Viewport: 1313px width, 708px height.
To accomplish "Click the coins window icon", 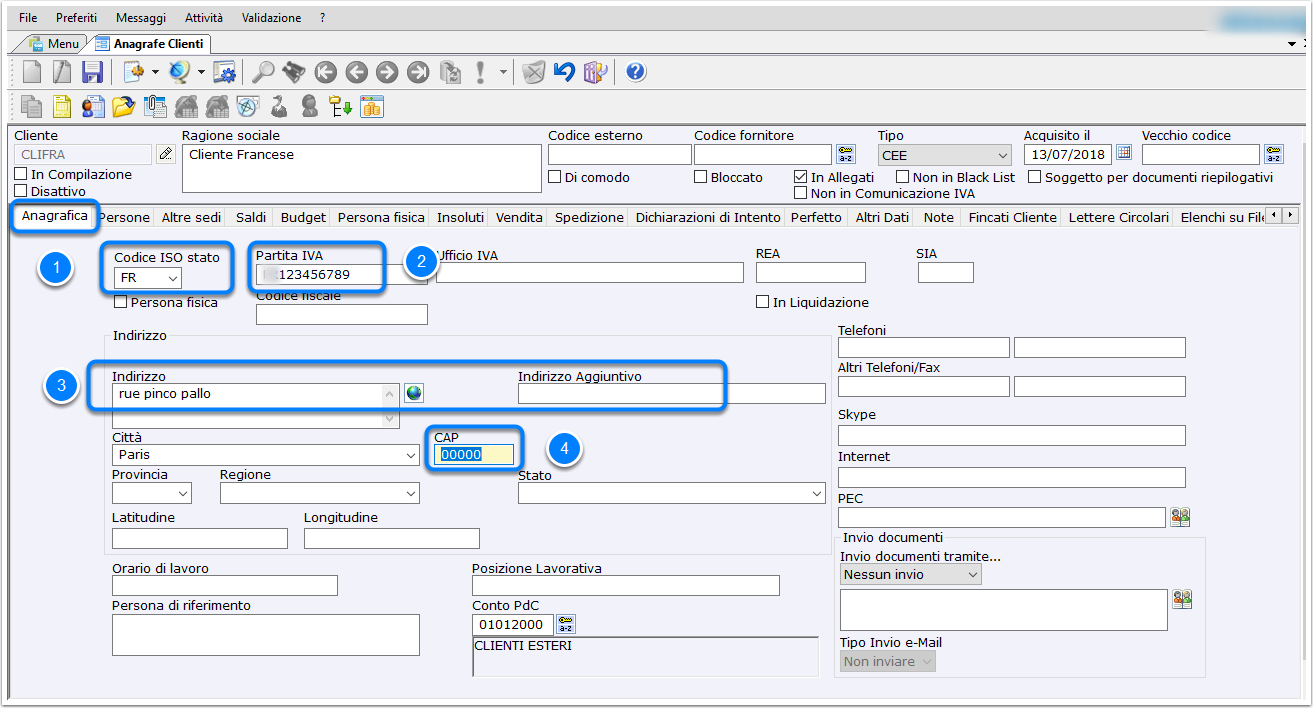I will point(372,105).
